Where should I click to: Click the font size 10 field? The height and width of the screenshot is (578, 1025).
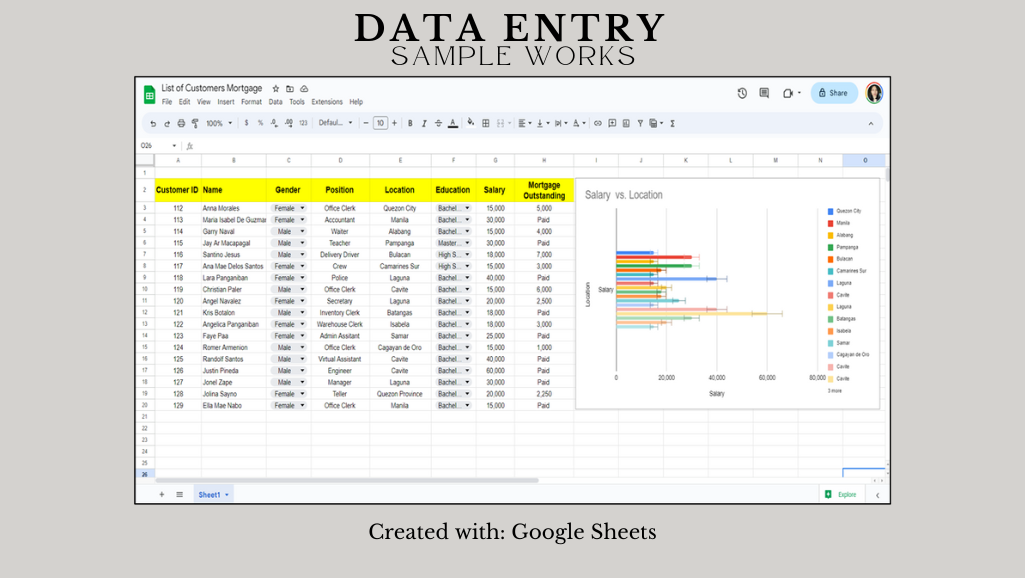pos(380,123)
